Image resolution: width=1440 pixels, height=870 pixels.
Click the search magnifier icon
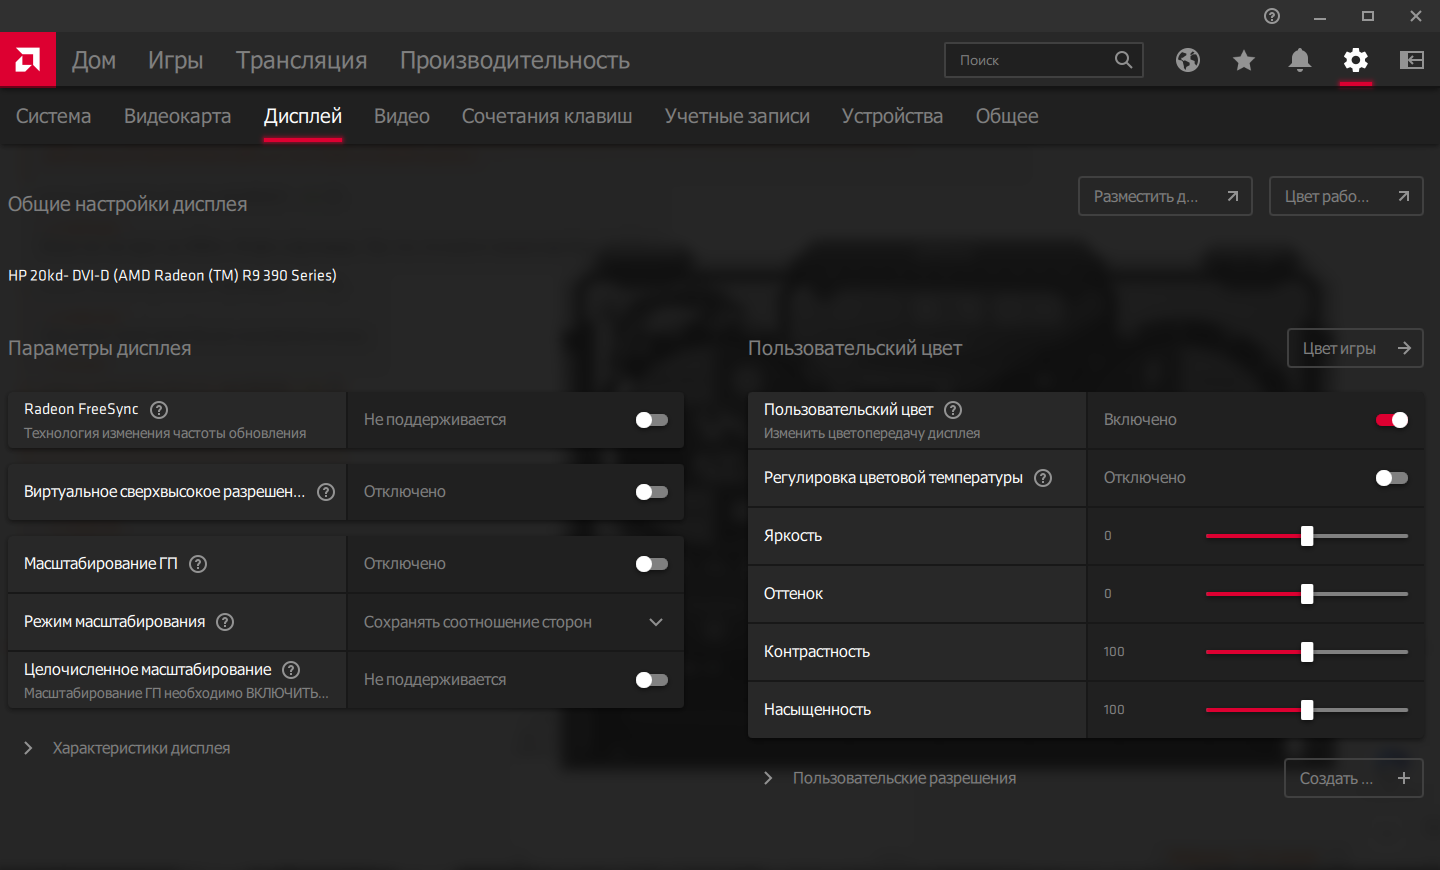click(x=1124, y=60)
